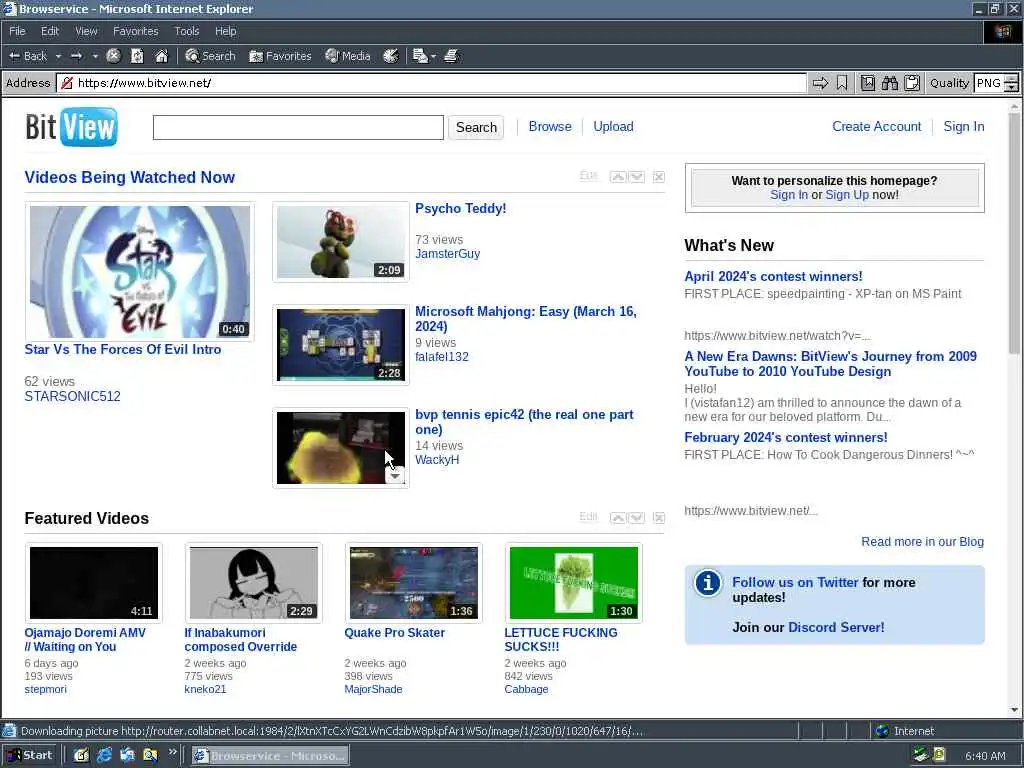
Task: Open the Browse link
Action: tap(550, 127)
